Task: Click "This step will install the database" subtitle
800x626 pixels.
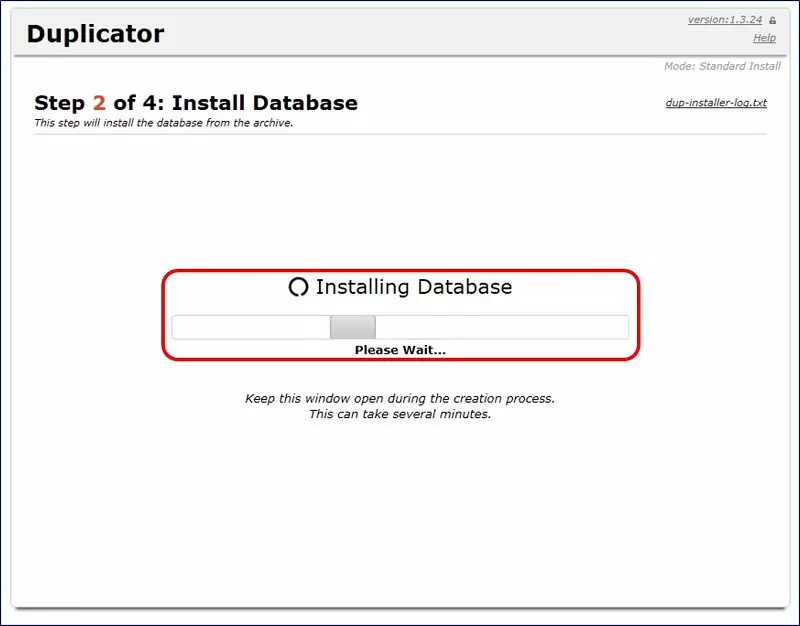Action: [x=164, y=123]
